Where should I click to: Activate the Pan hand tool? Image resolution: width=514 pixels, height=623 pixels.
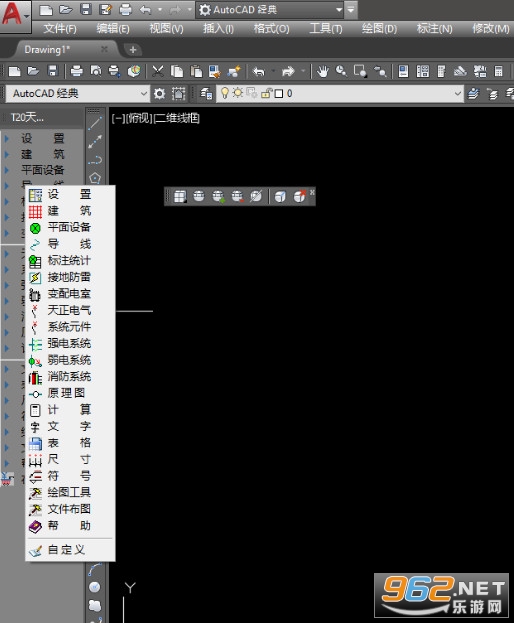click(x=323, y=72)
